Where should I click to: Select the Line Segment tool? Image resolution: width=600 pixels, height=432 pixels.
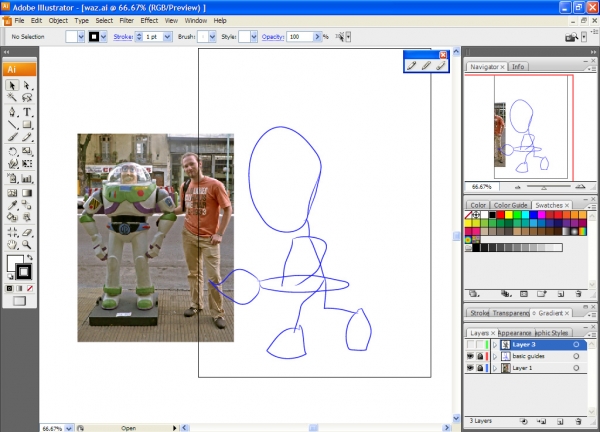pyautogui.click(x=12, y=124)
